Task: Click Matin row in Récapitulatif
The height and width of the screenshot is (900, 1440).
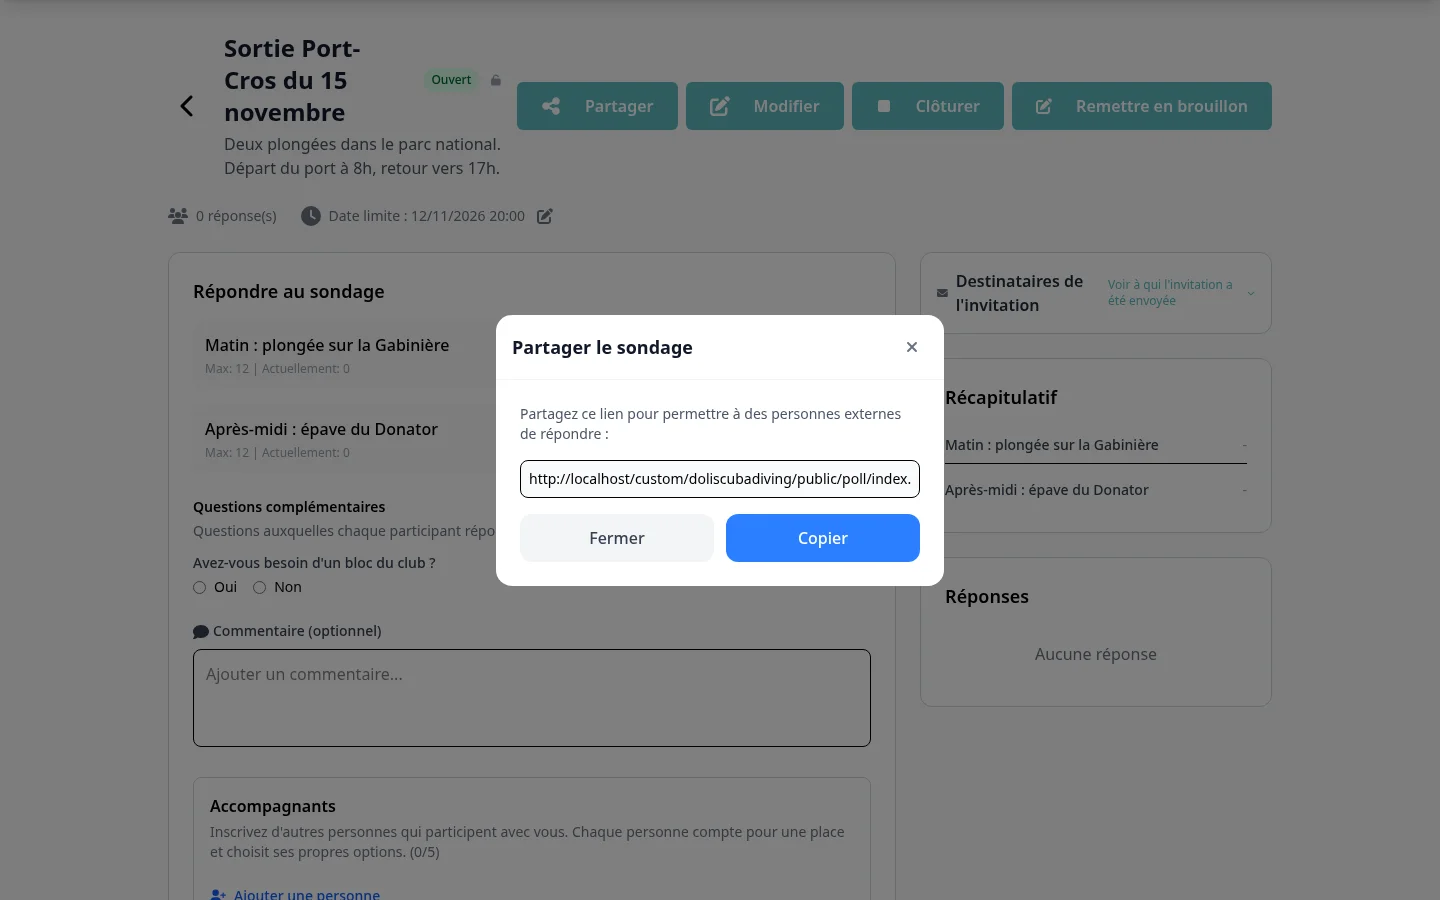Action: point(1096,445)
